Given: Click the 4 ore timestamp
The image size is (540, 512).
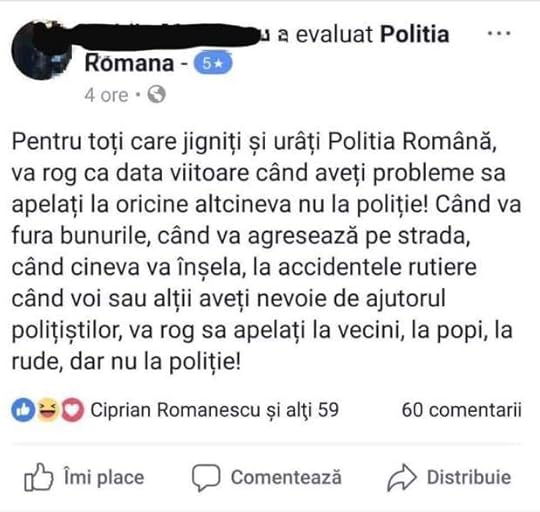Looking at the screenshot, I should (106, 95).
